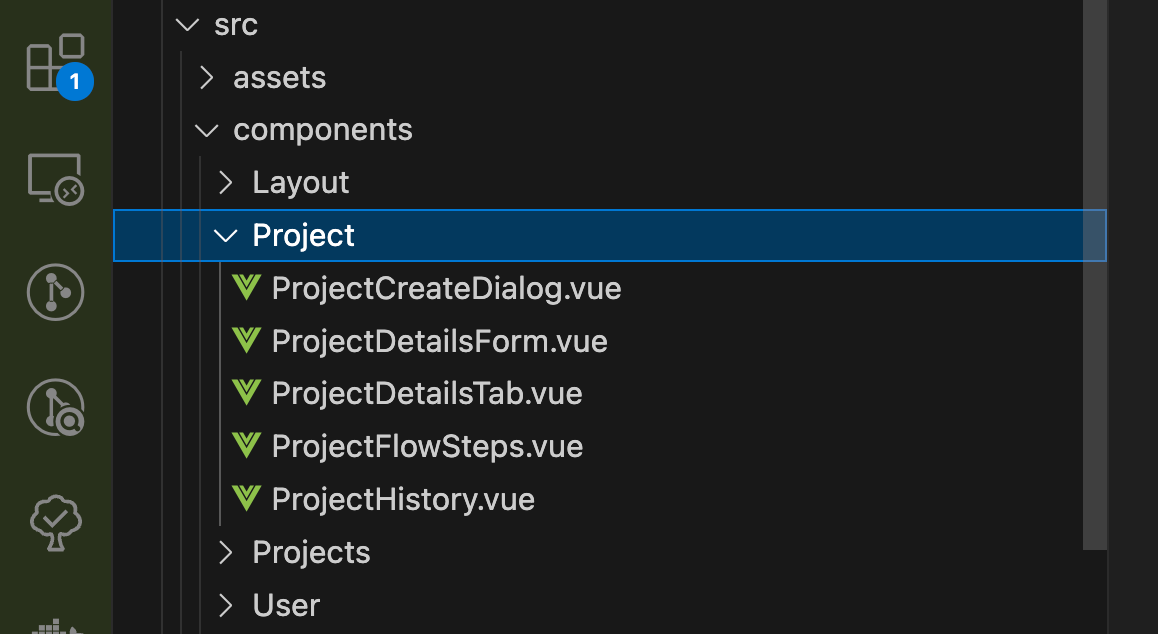Open the Source Control icon
Viewport: 1158px width, 634px height.
coord(55,293)
